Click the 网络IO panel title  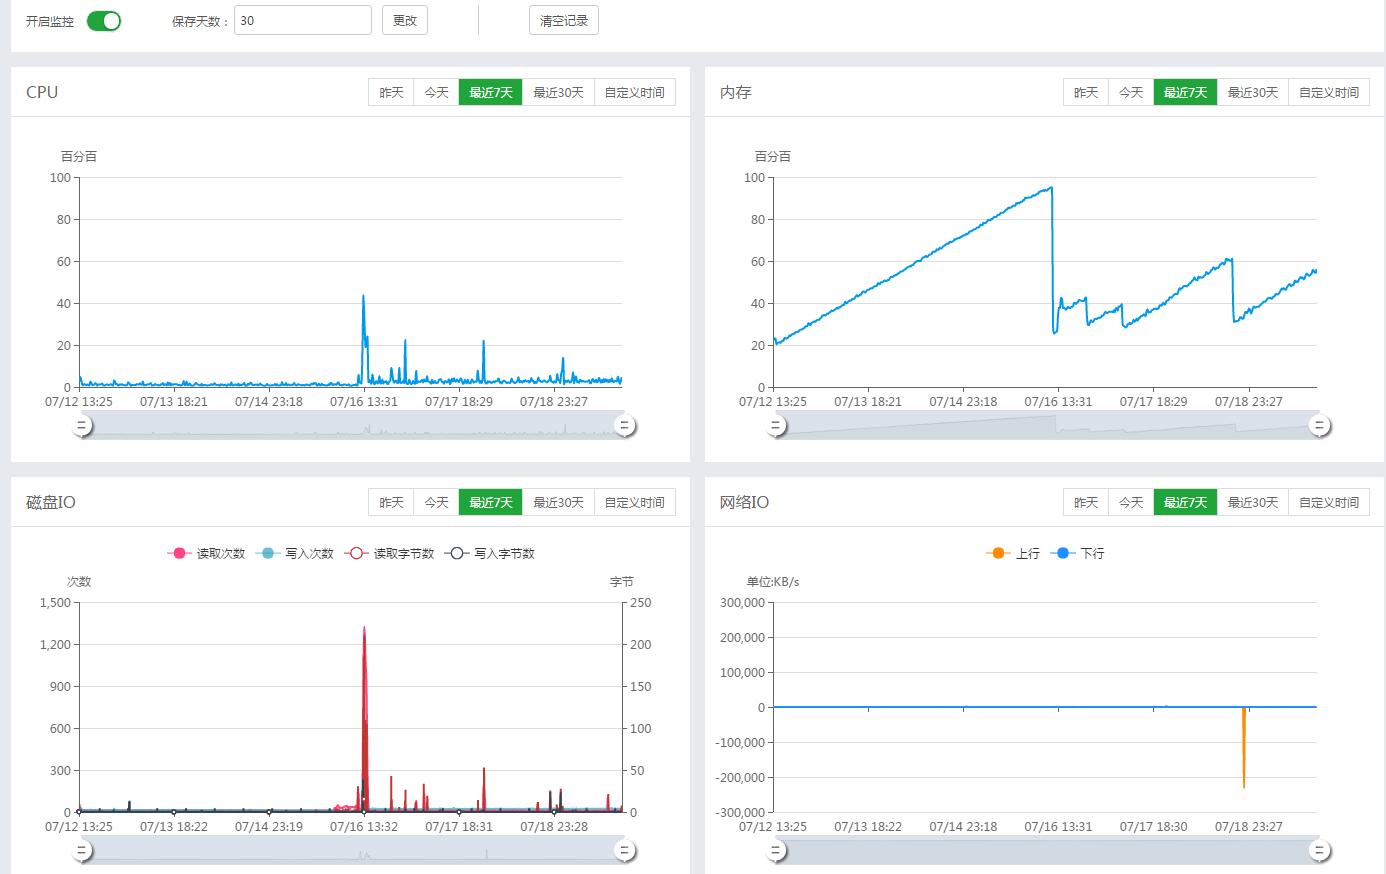(745, 502)
